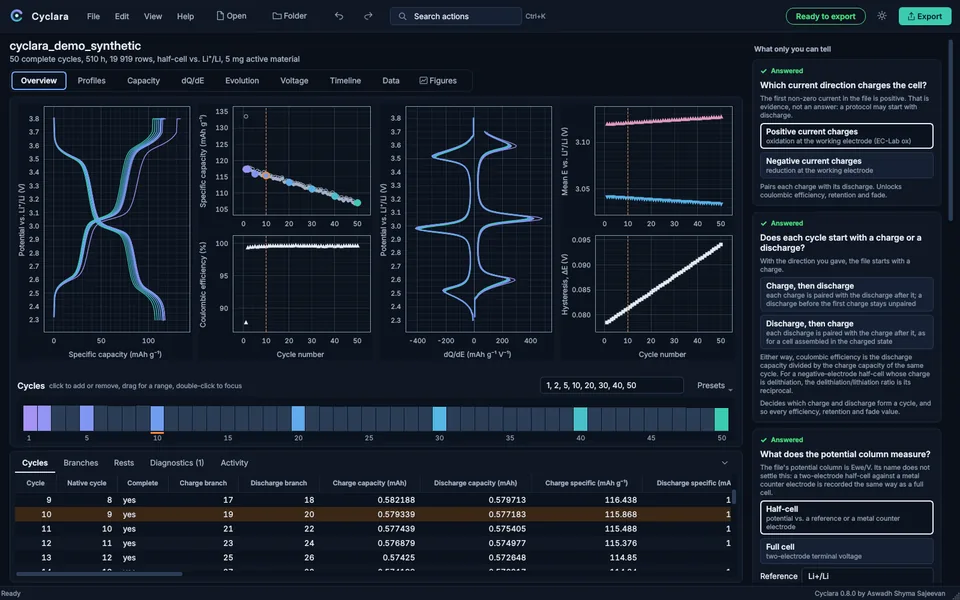This screenshot has height=600, width=960.
Task: Open the Branches table tab
Action: (81, 463)
